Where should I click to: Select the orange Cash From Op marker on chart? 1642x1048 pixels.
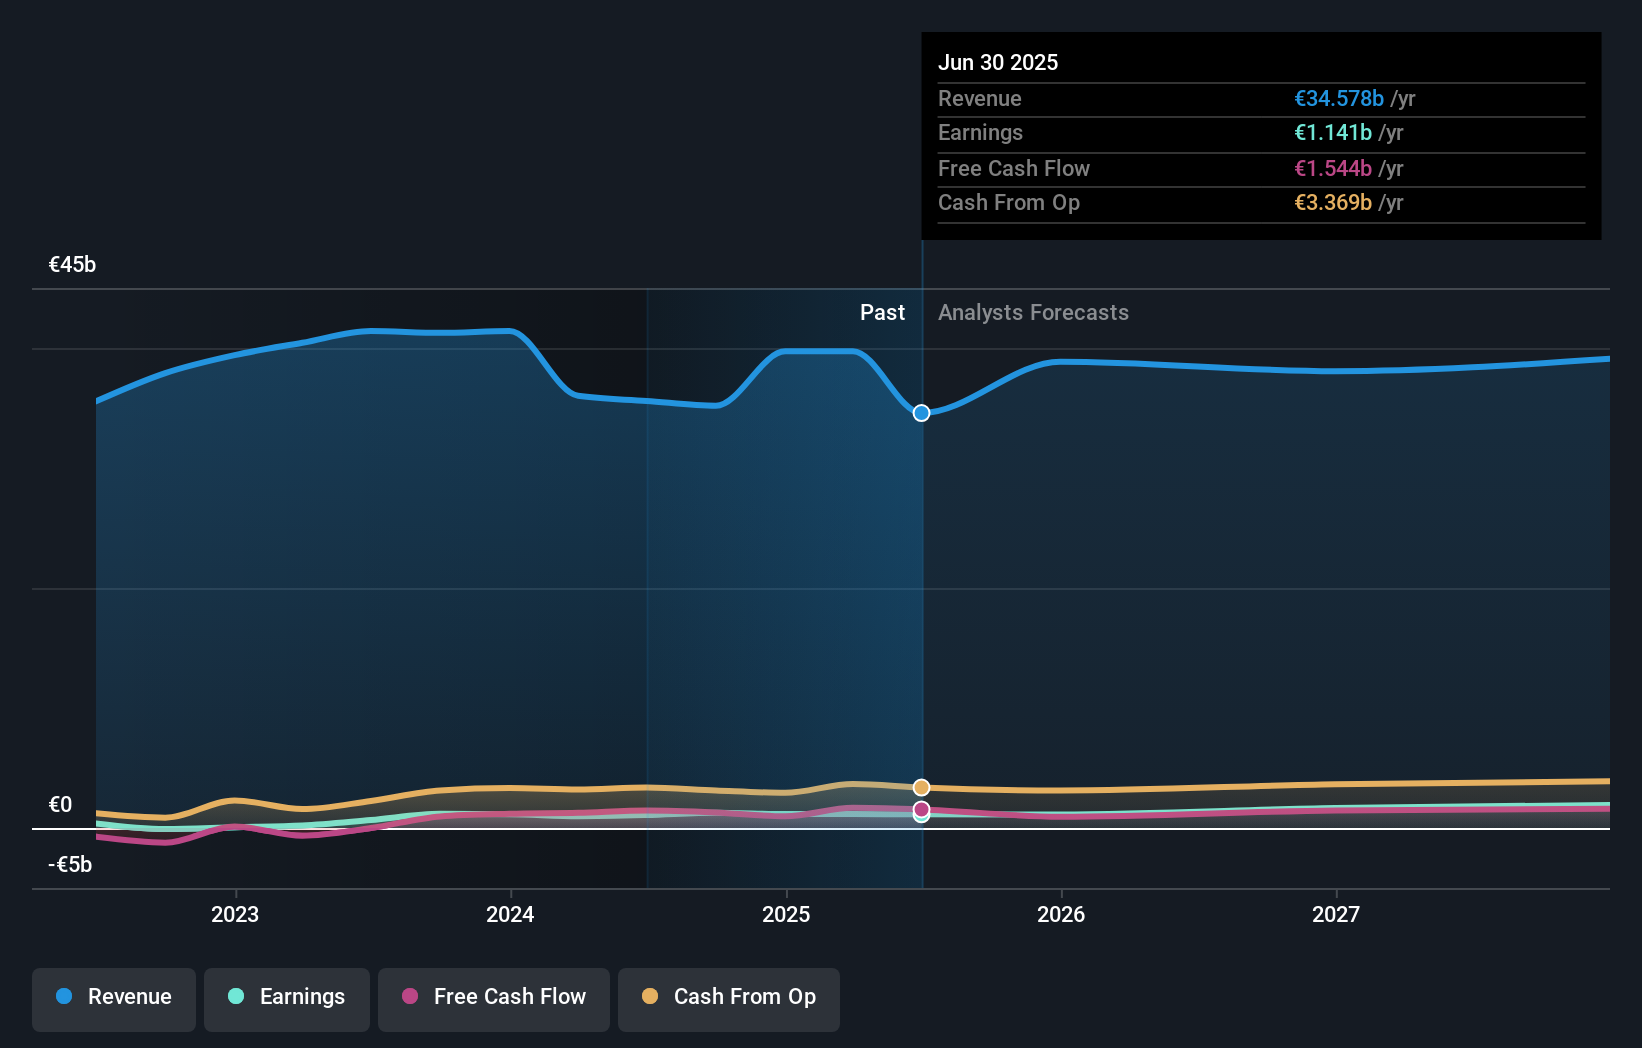(921, 787)
